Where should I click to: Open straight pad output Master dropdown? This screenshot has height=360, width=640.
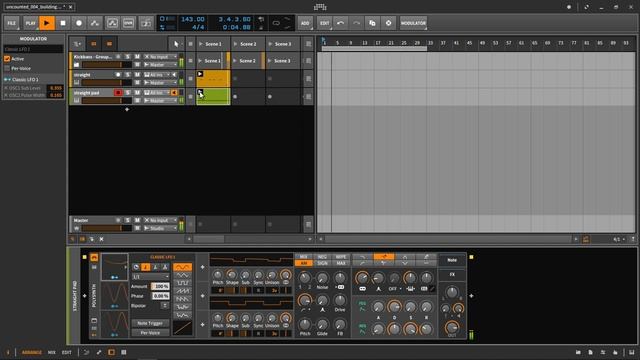coord(160,100)
